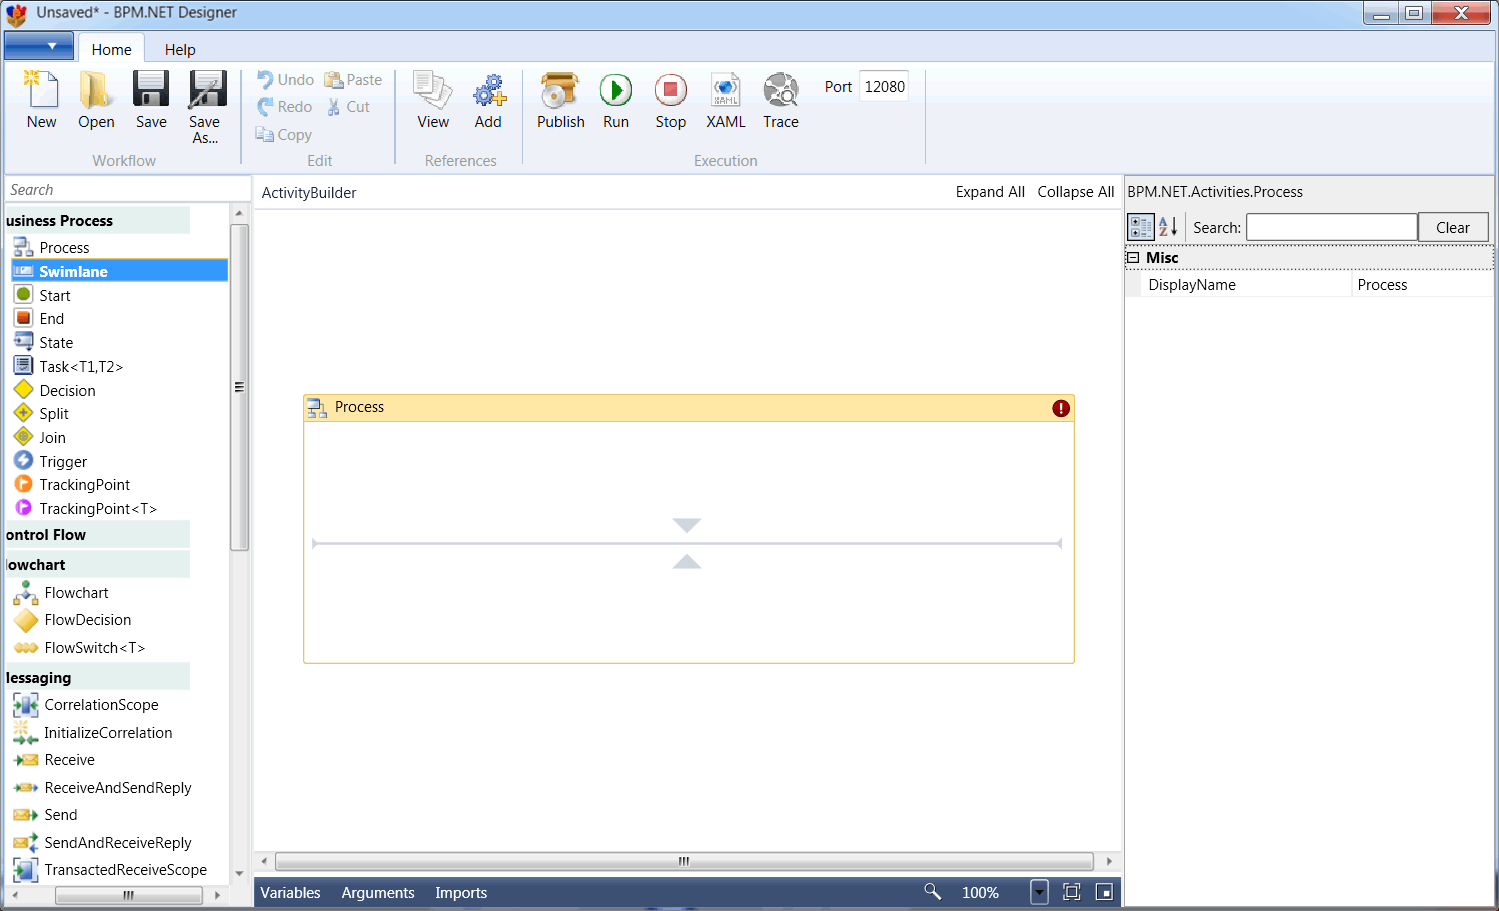Open an existing workflow file
1499x911 pixels.
pos(96,101)
